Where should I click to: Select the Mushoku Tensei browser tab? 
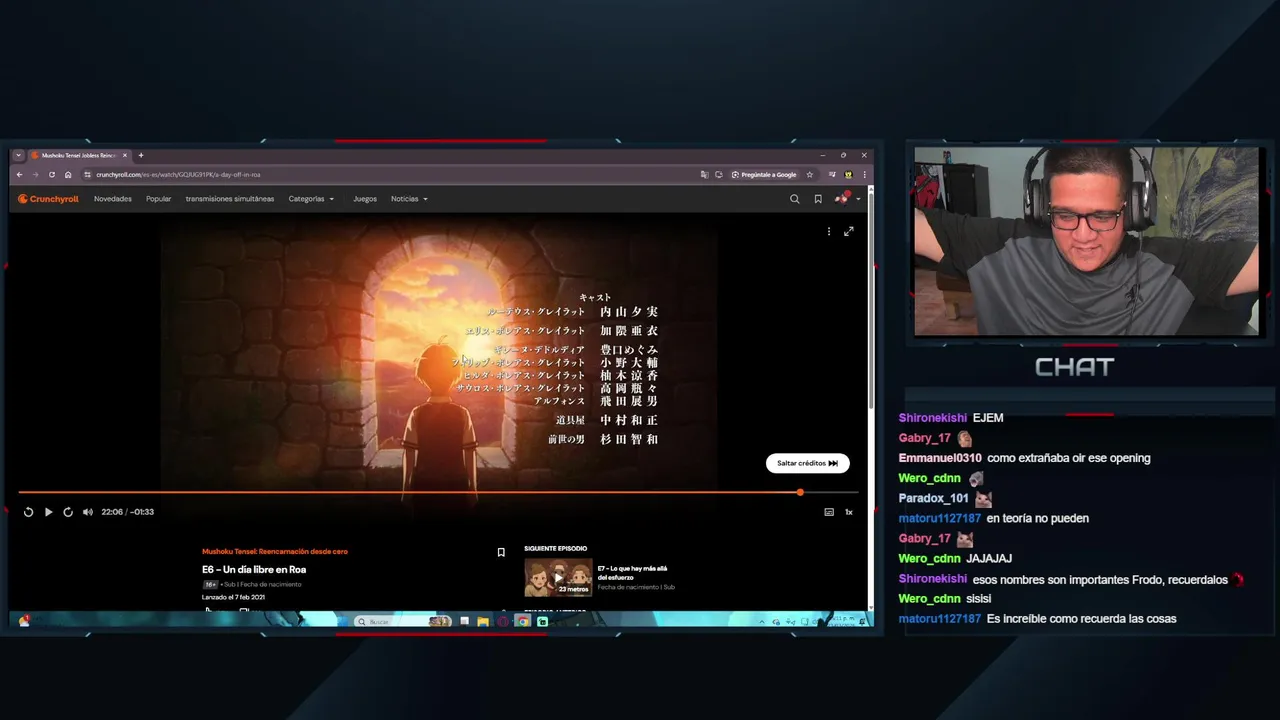pyautogui.click(x=79, y=155)
